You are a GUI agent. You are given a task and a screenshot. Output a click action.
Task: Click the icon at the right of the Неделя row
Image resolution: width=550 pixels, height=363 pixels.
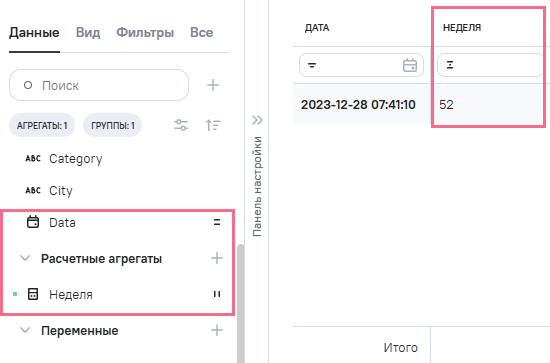(217, 294)
